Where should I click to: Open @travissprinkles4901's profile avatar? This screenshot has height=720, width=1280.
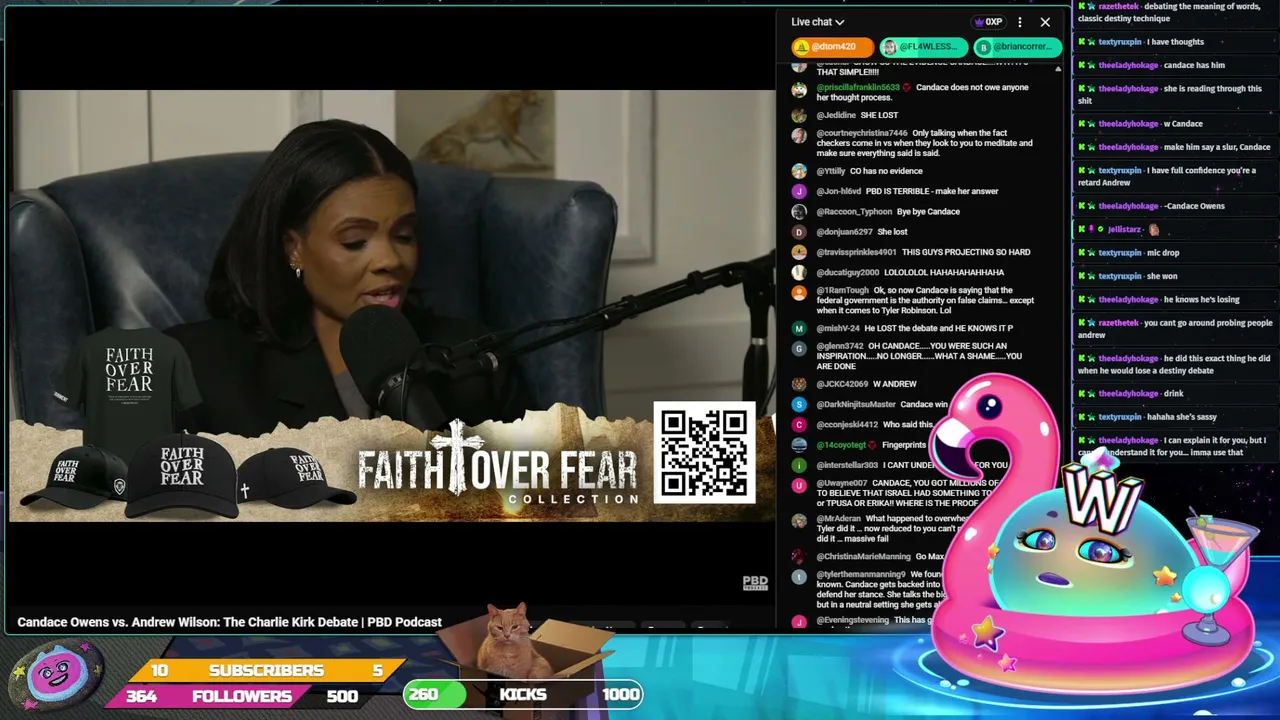pos(799,253)
